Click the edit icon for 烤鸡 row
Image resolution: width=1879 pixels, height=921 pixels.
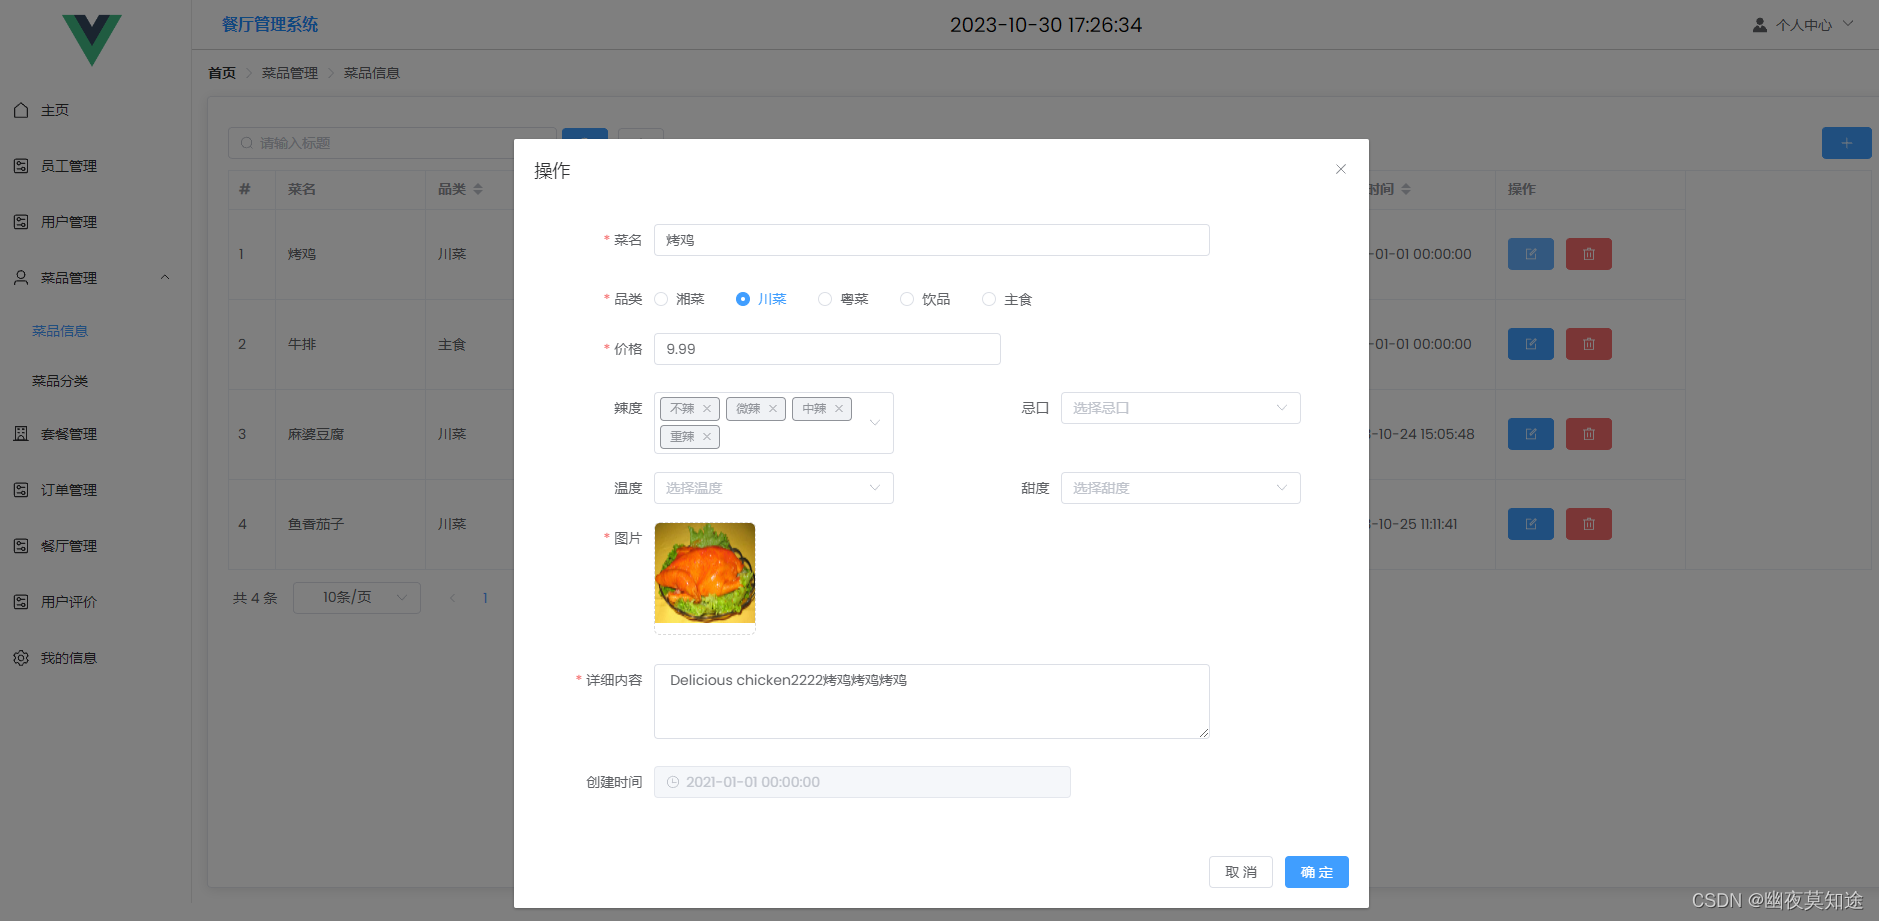point(1530,254)
